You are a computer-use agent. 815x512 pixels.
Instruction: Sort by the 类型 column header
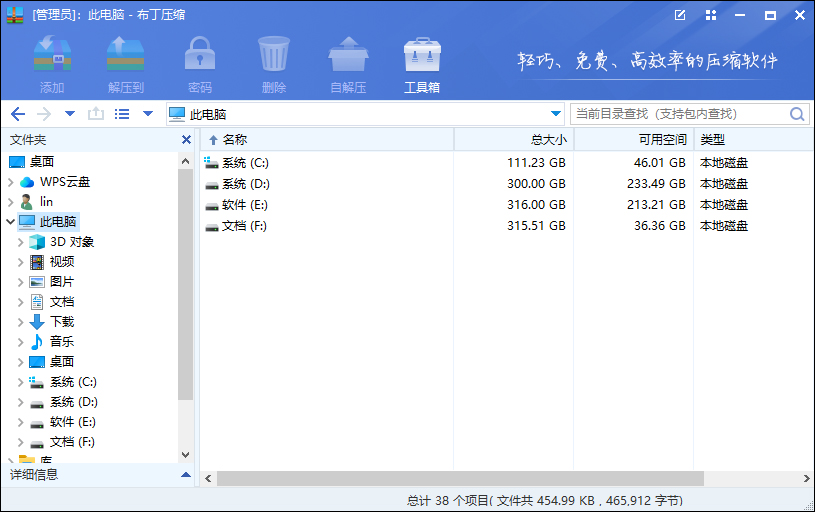754,139
